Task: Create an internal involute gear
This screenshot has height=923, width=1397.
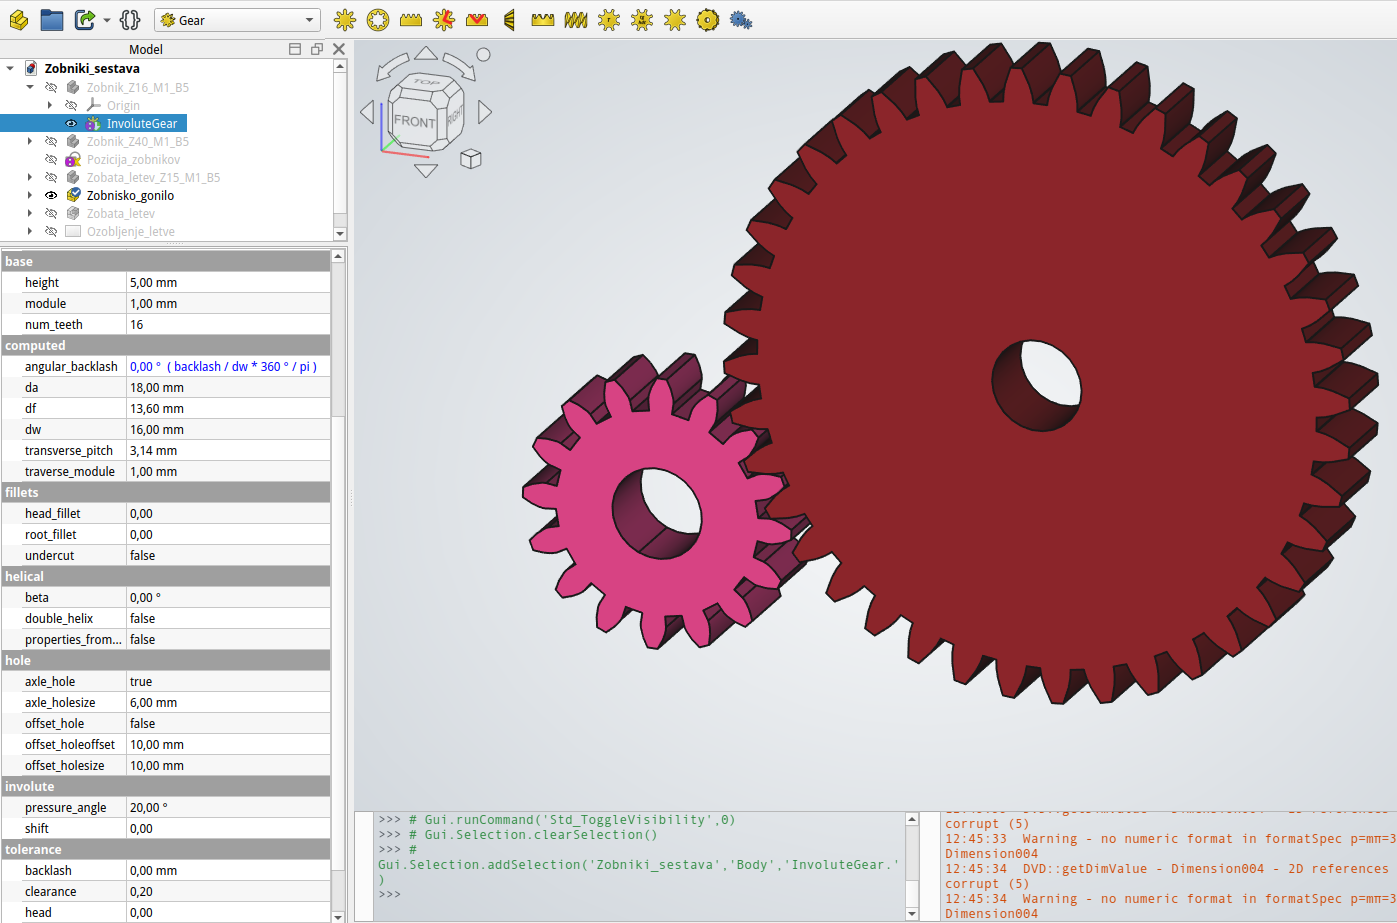Action: click(x=377, y=19)
